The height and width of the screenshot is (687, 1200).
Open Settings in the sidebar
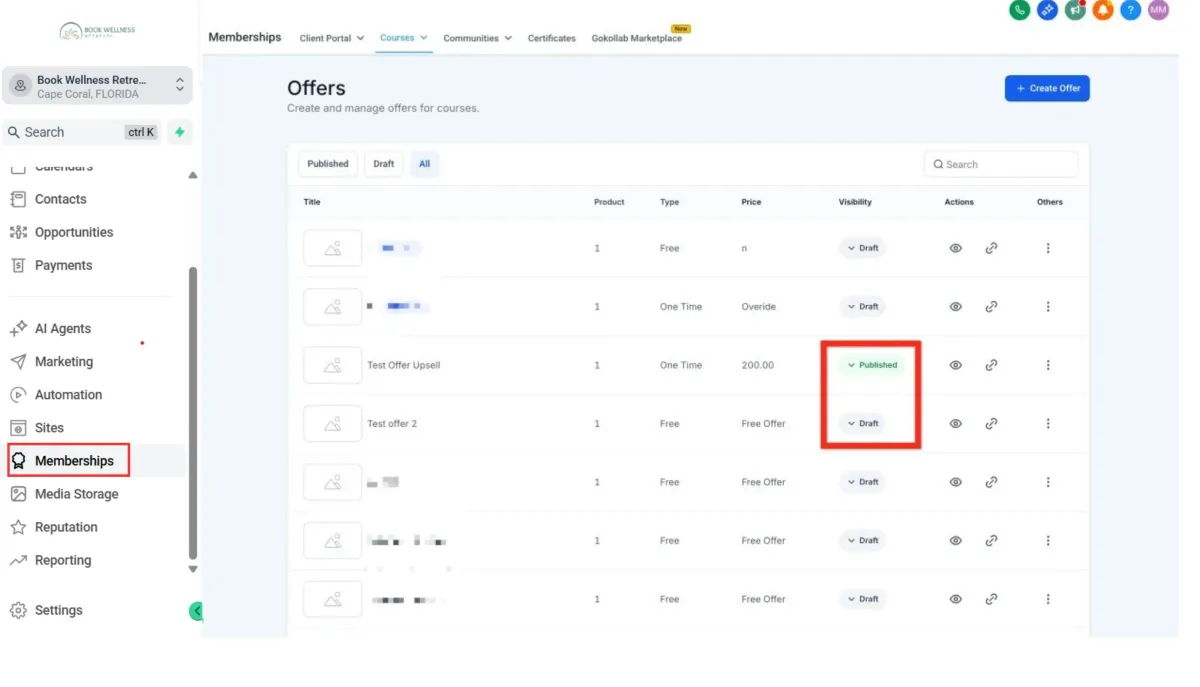tap(58, 610)
